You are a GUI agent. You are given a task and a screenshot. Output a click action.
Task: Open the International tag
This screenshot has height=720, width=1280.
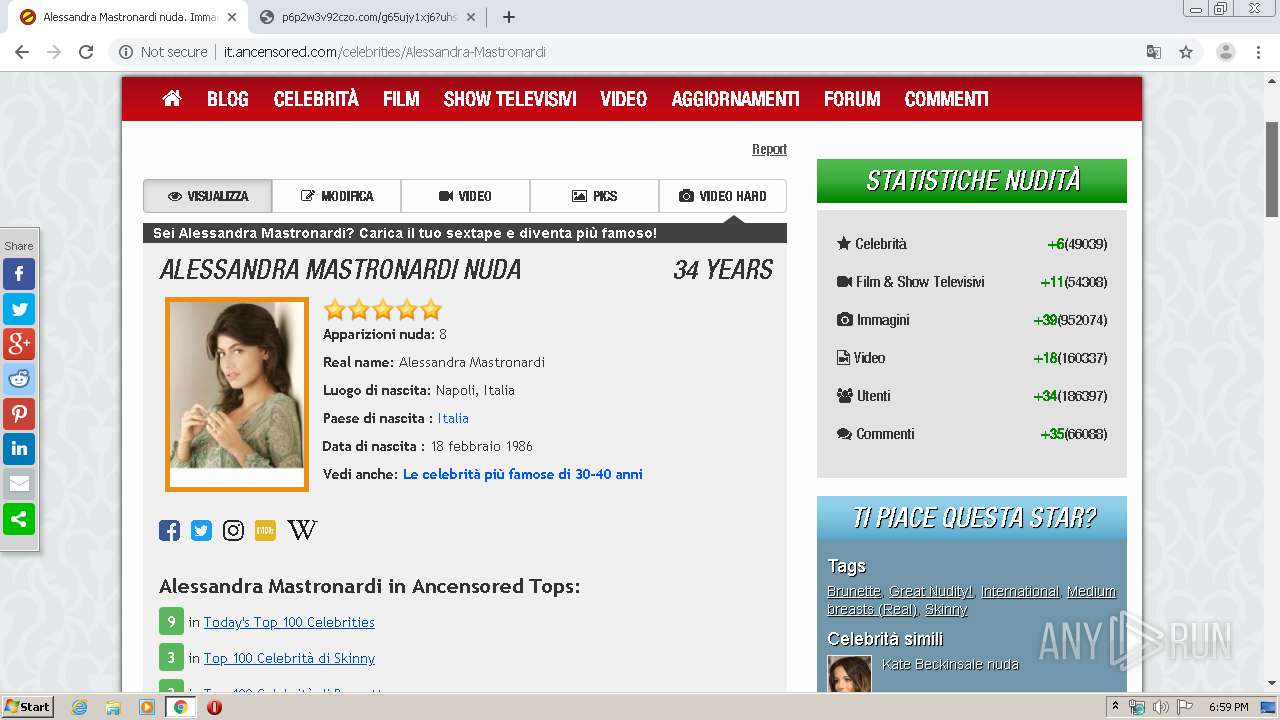(1020, 591)
